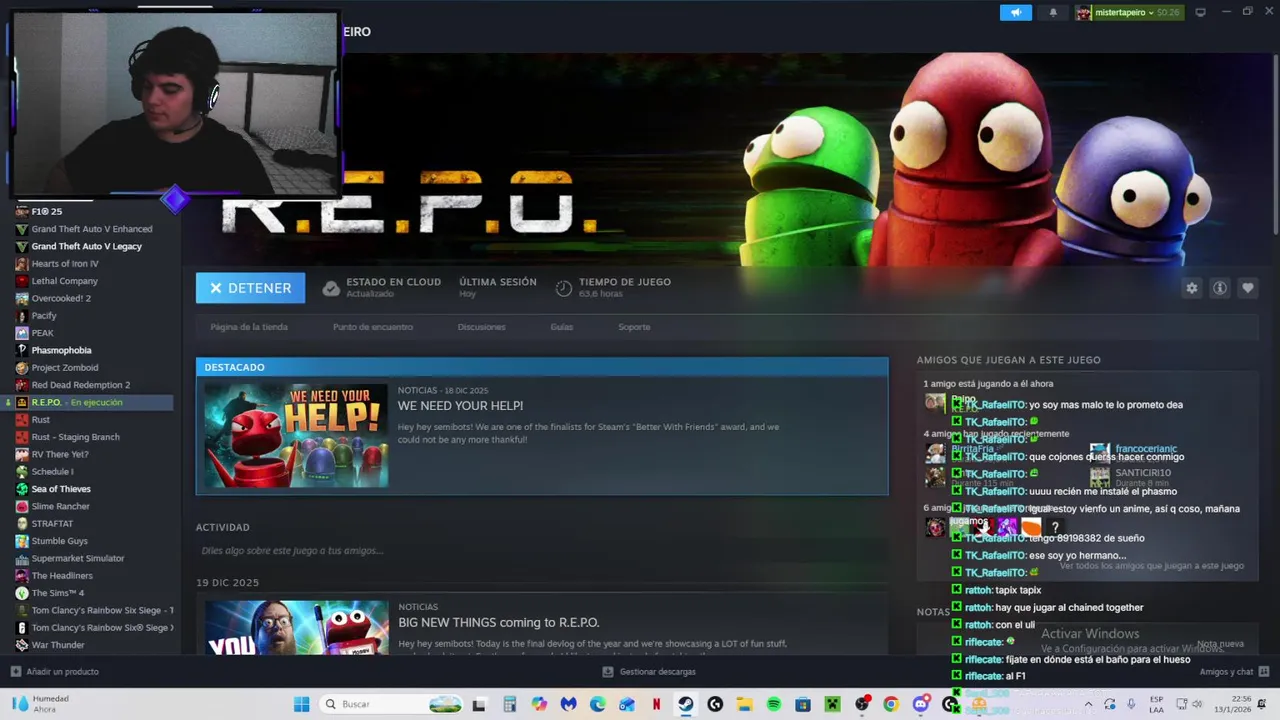Select Grand Theft Auto V Legacy
This screenshot has height=720, width=1280.
(87, 246)
